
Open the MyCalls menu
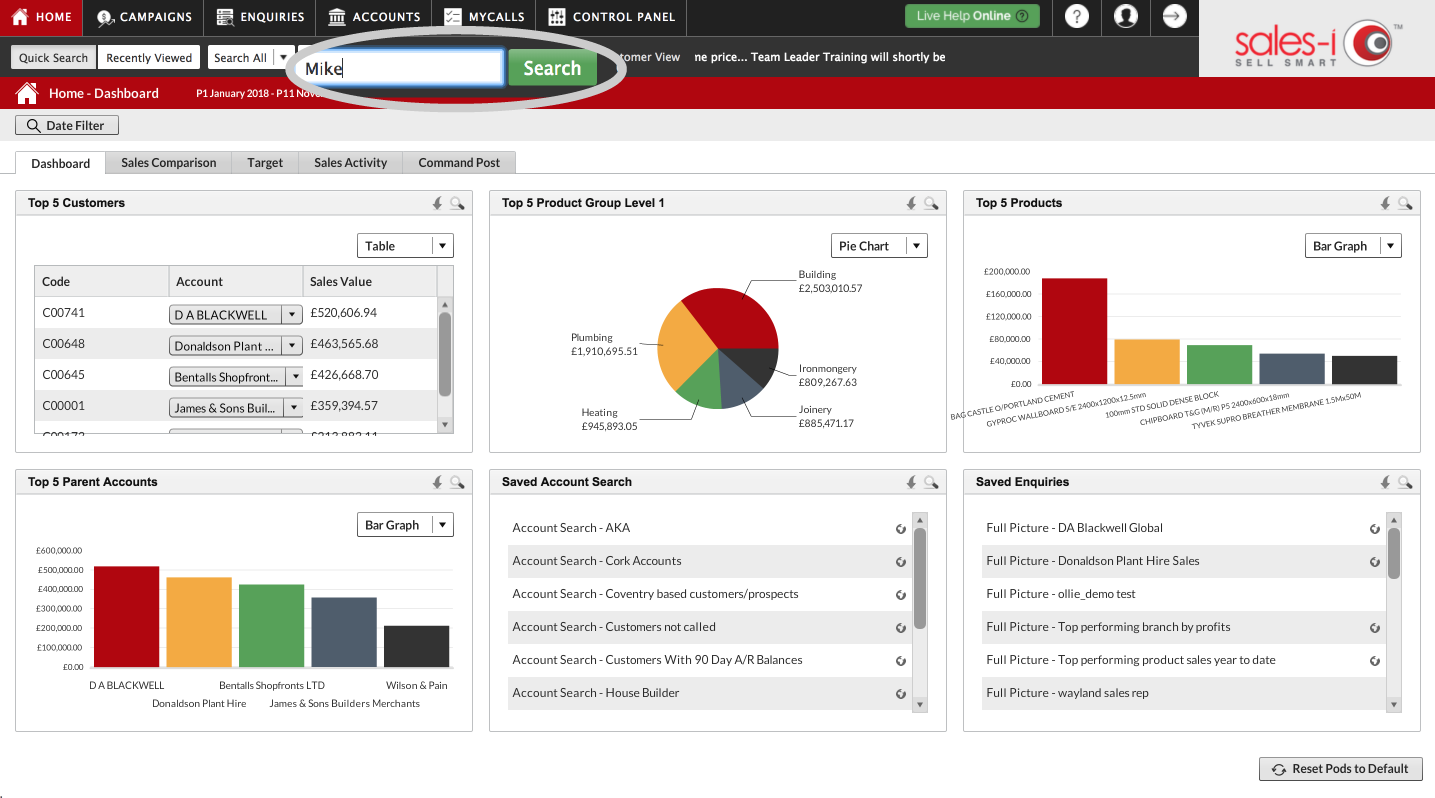[x=484, y=17]
